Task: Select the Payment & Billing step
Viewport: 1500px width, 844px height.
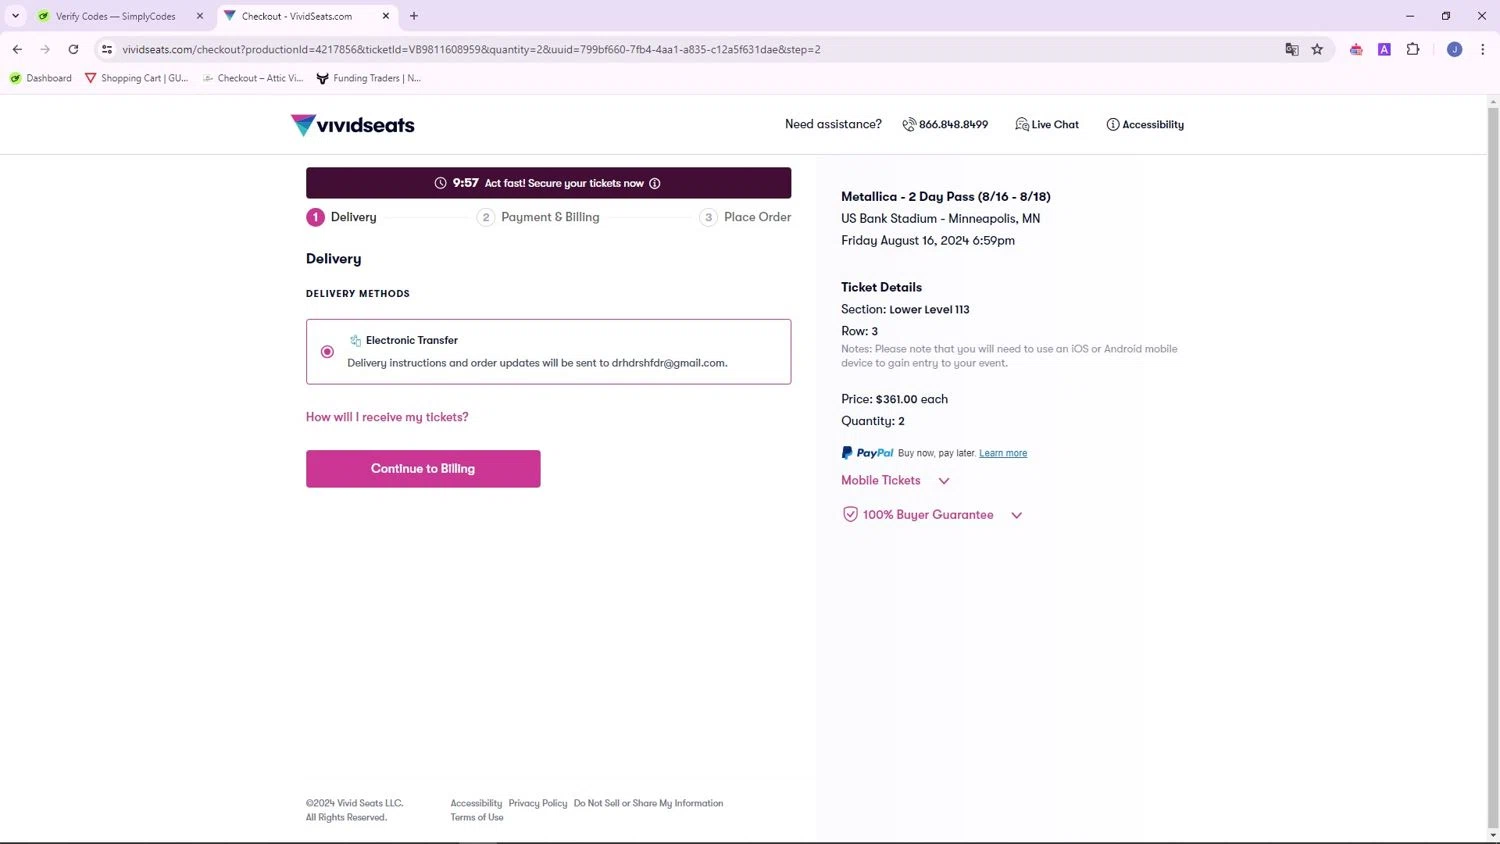Action: pyautogui.click(x=538, y=217)
